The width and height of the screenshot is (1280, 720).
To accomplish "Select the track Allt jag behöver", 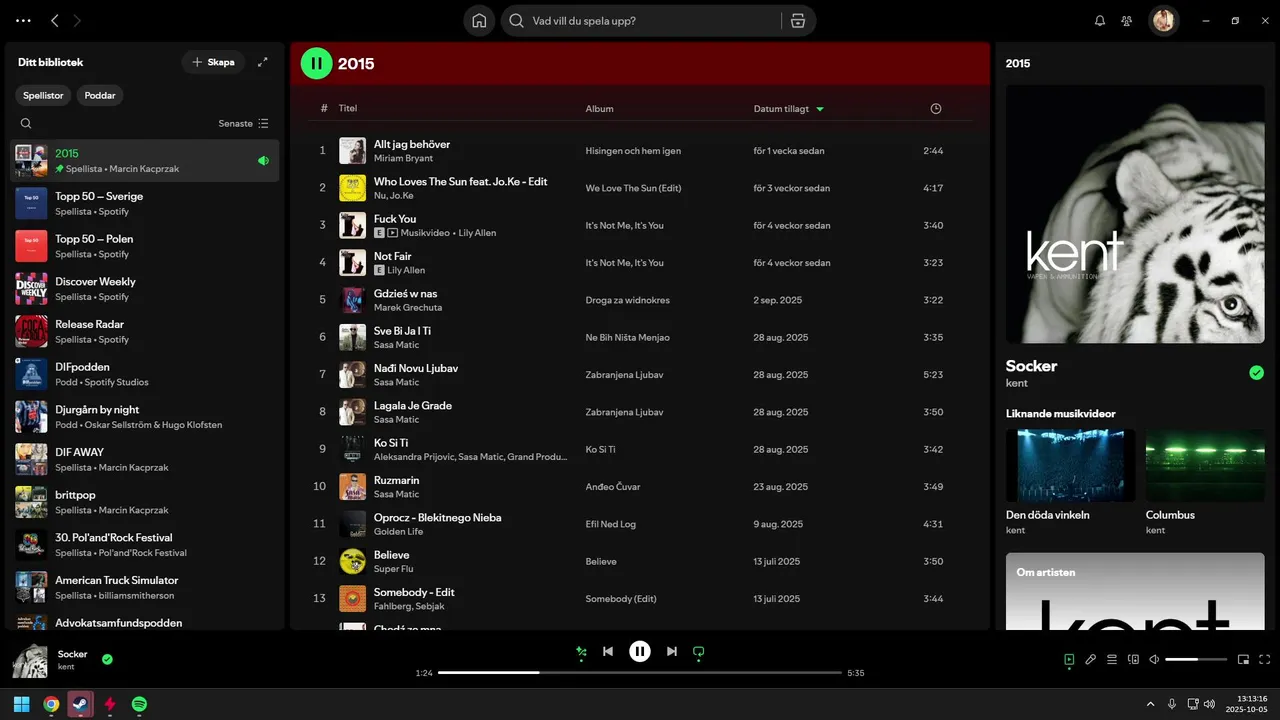I will pyautogui.click(x=412, y=144).
